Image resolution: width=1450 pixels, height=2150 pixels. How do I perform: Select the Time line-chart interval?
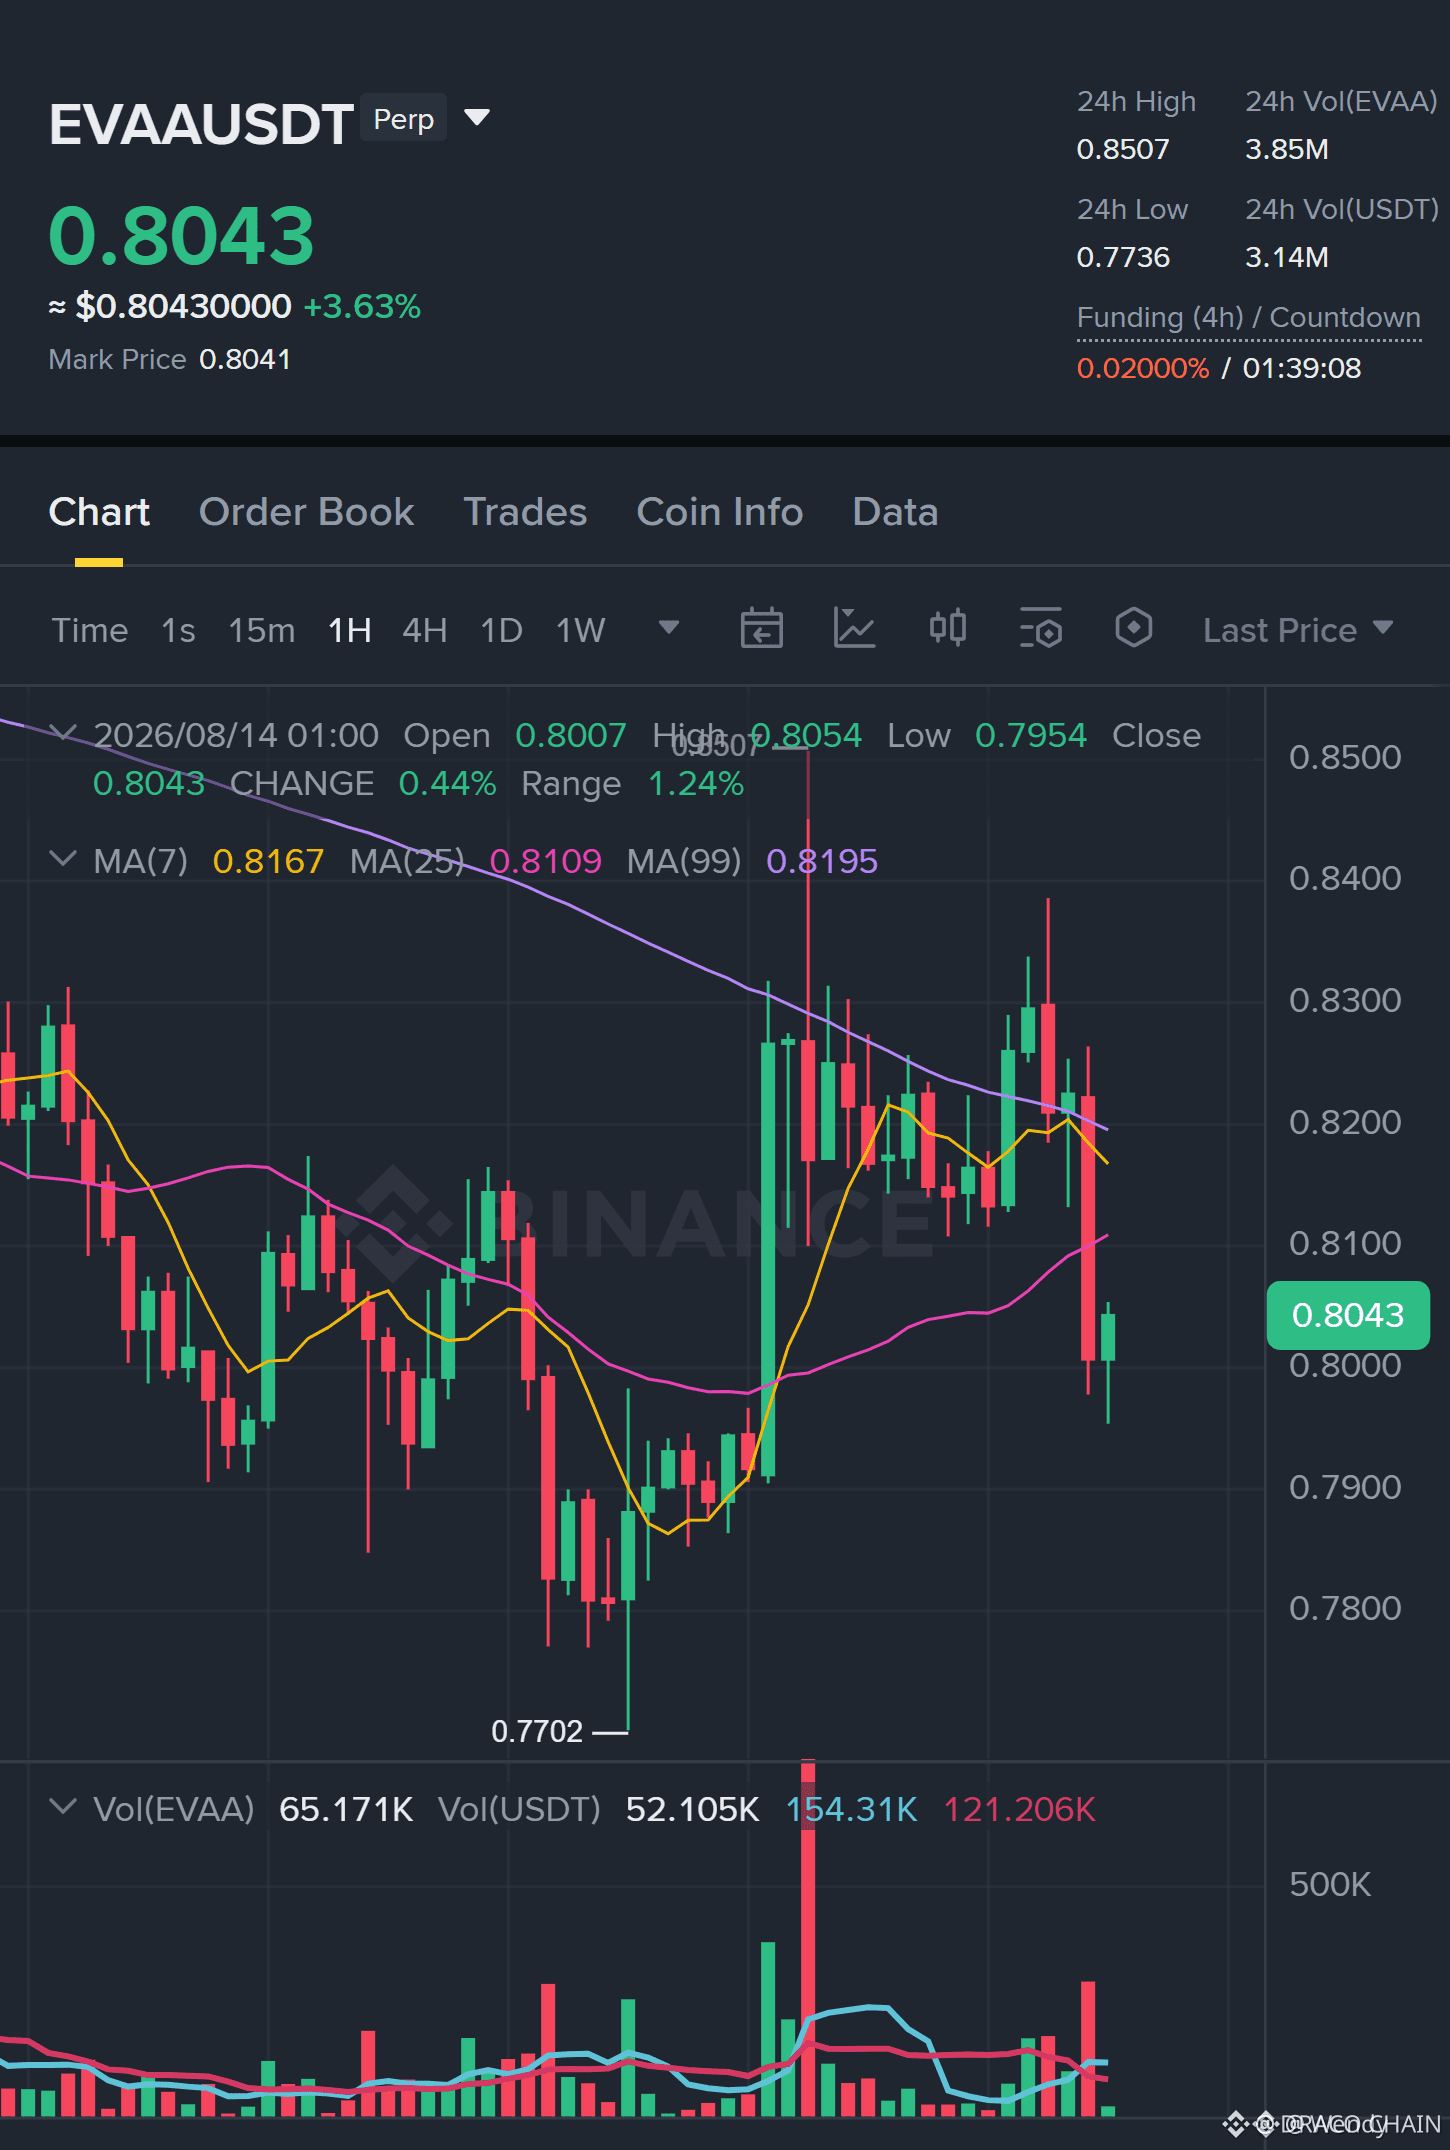pyautogui.click(x=90, y=630)
